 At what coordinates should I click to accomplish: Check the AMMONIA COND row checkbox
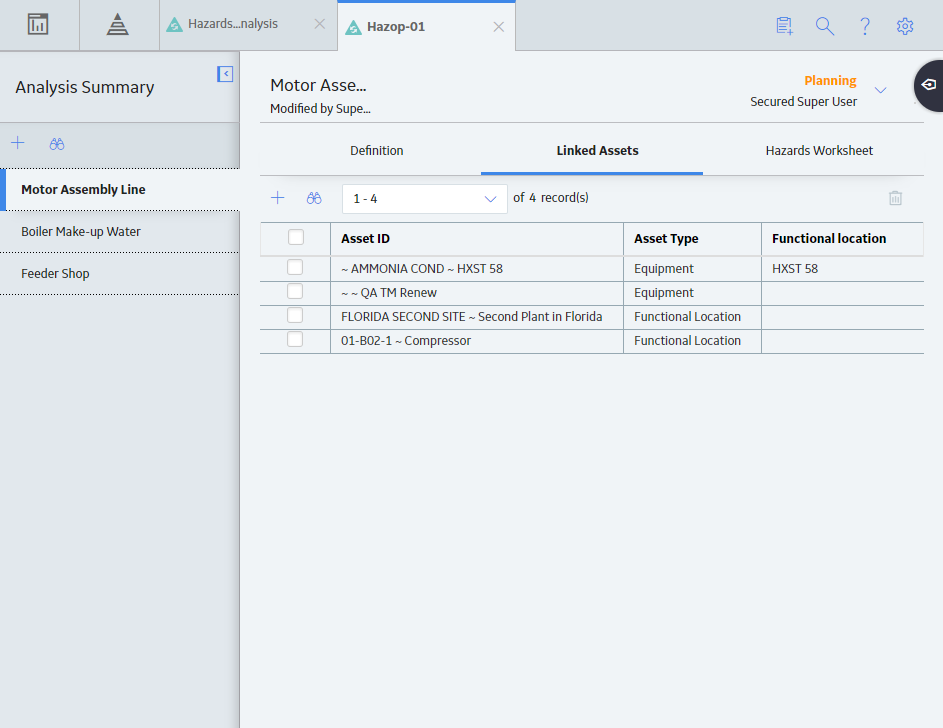pyautogui.click(x=295, y=268)
